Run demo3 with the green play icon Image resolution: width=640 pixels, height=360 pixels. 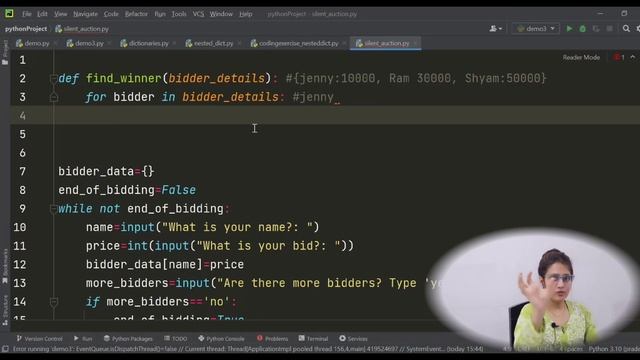coord(569,29)
